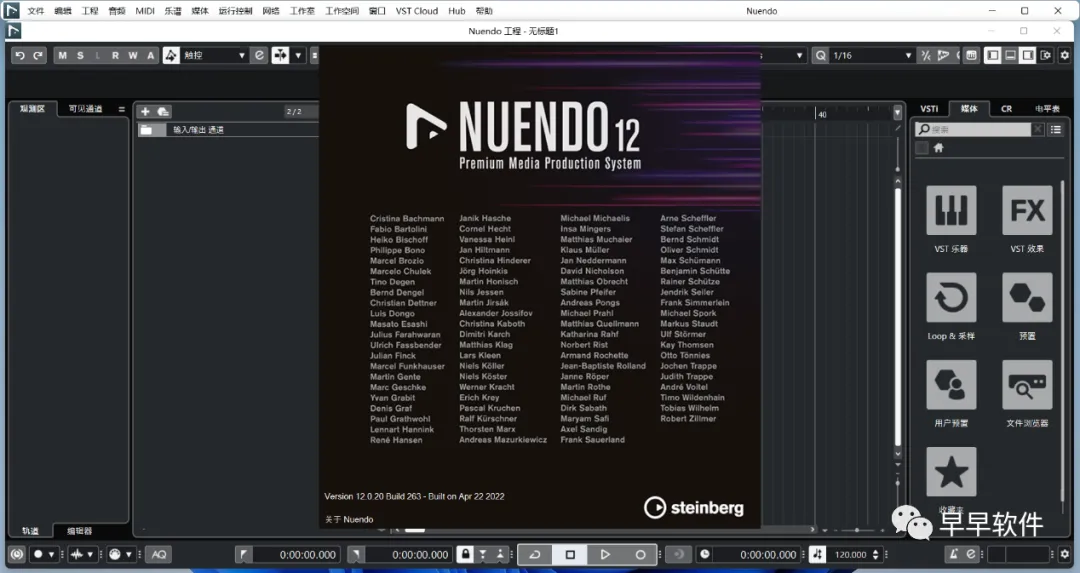Viewport: 1080px width, 573px height.
Task: Open toolbar setup gear at top right
Action: [x=1065, y=55]
